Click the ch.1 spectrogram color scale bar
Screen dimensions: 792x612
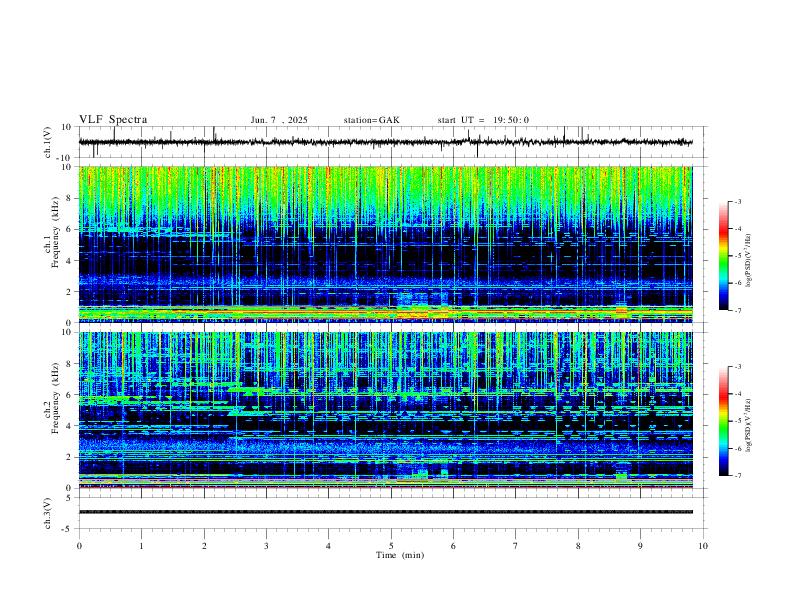pos(723,256)
